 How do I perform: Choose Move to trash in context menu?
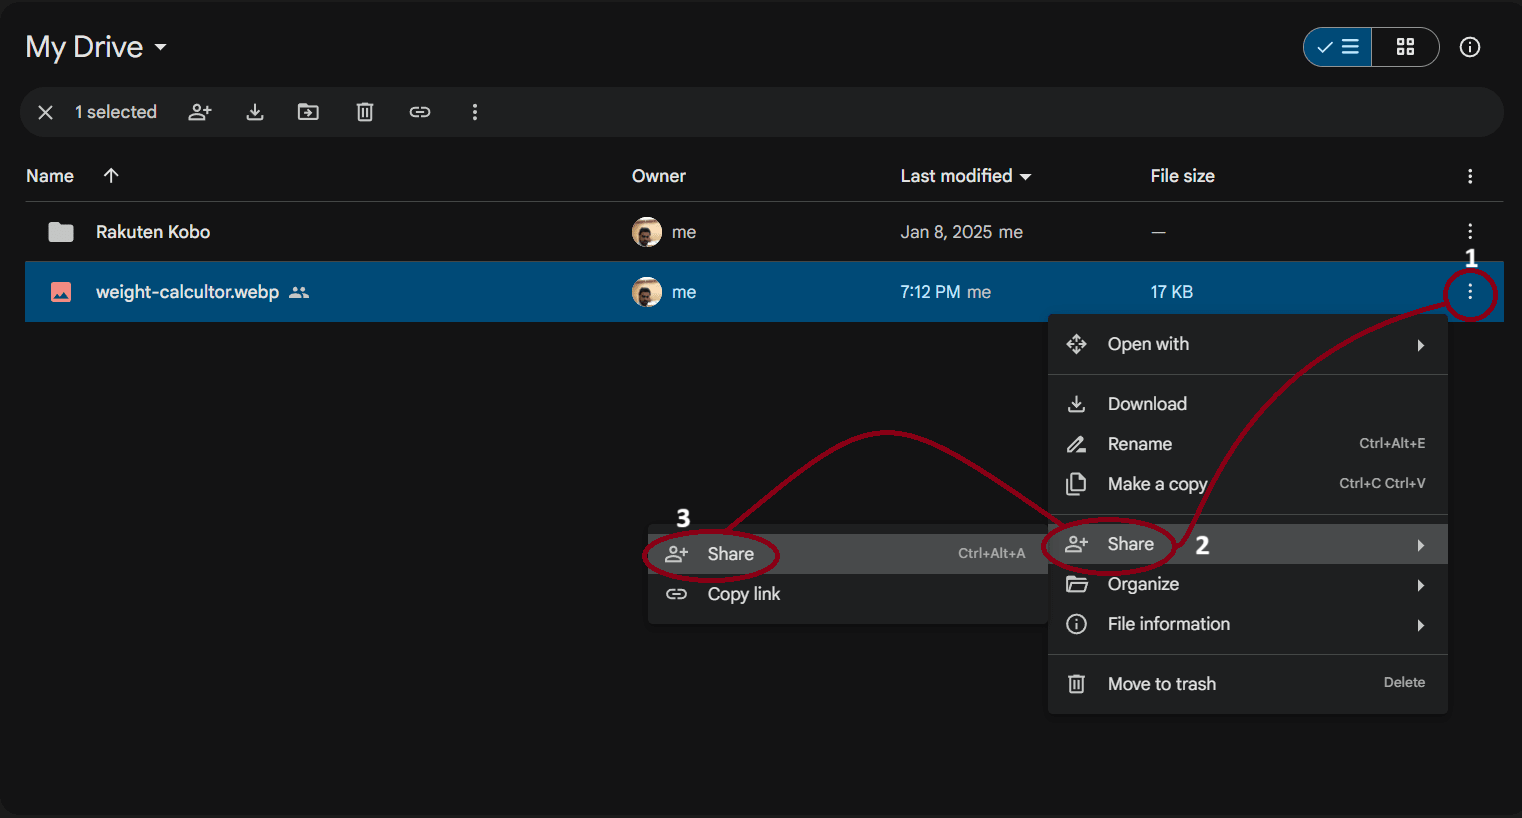1162,684
